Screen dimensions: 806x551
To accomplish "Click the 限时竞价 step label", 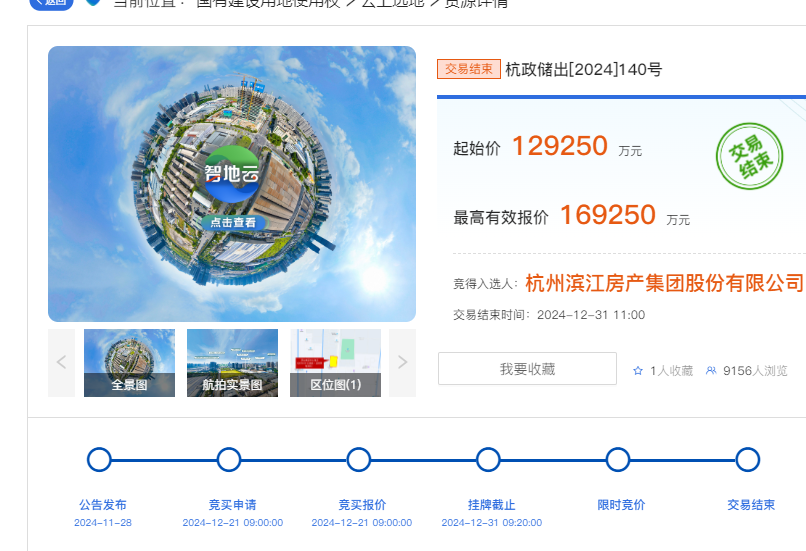I will [621, 505].
